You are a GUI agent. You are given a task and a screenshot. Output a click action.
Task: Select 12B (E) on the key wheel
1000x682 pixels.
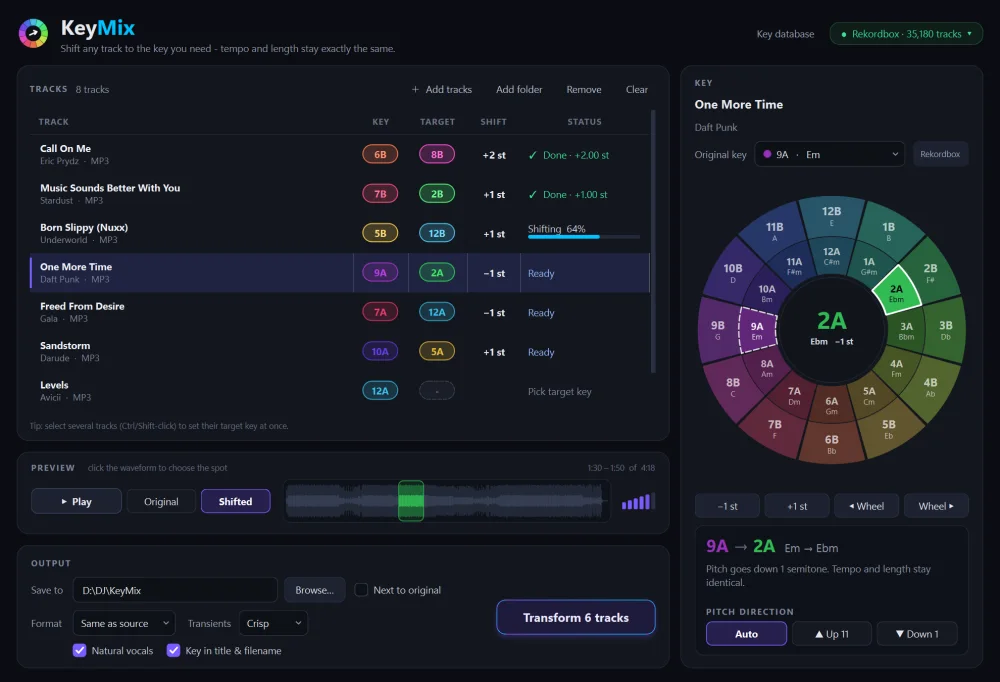(831, 216)
